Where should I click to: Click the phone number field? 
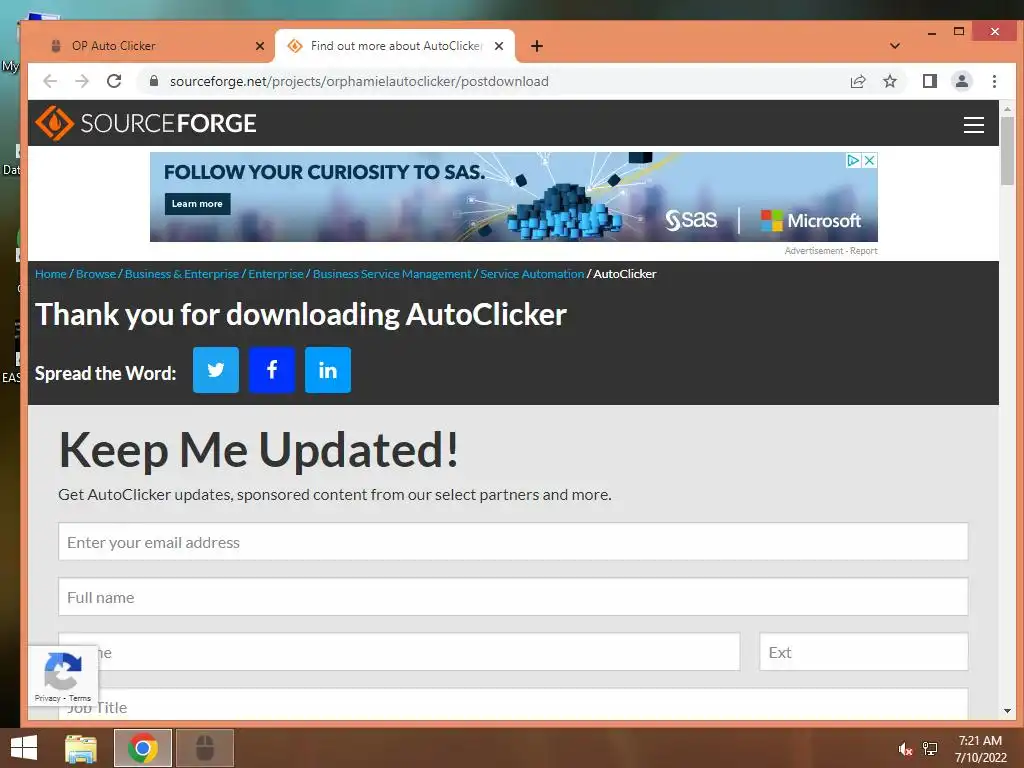tap(399, 651)
